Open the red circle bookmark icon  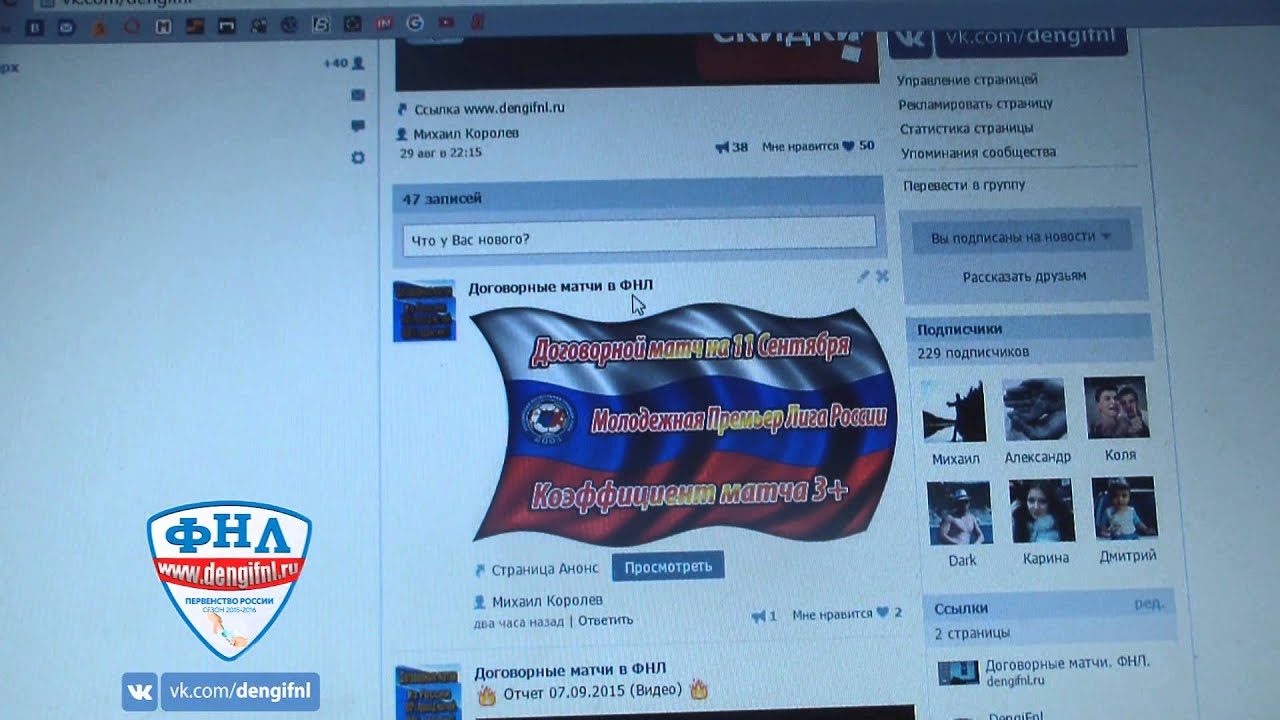pyautogui.click(x=132, y=26)
